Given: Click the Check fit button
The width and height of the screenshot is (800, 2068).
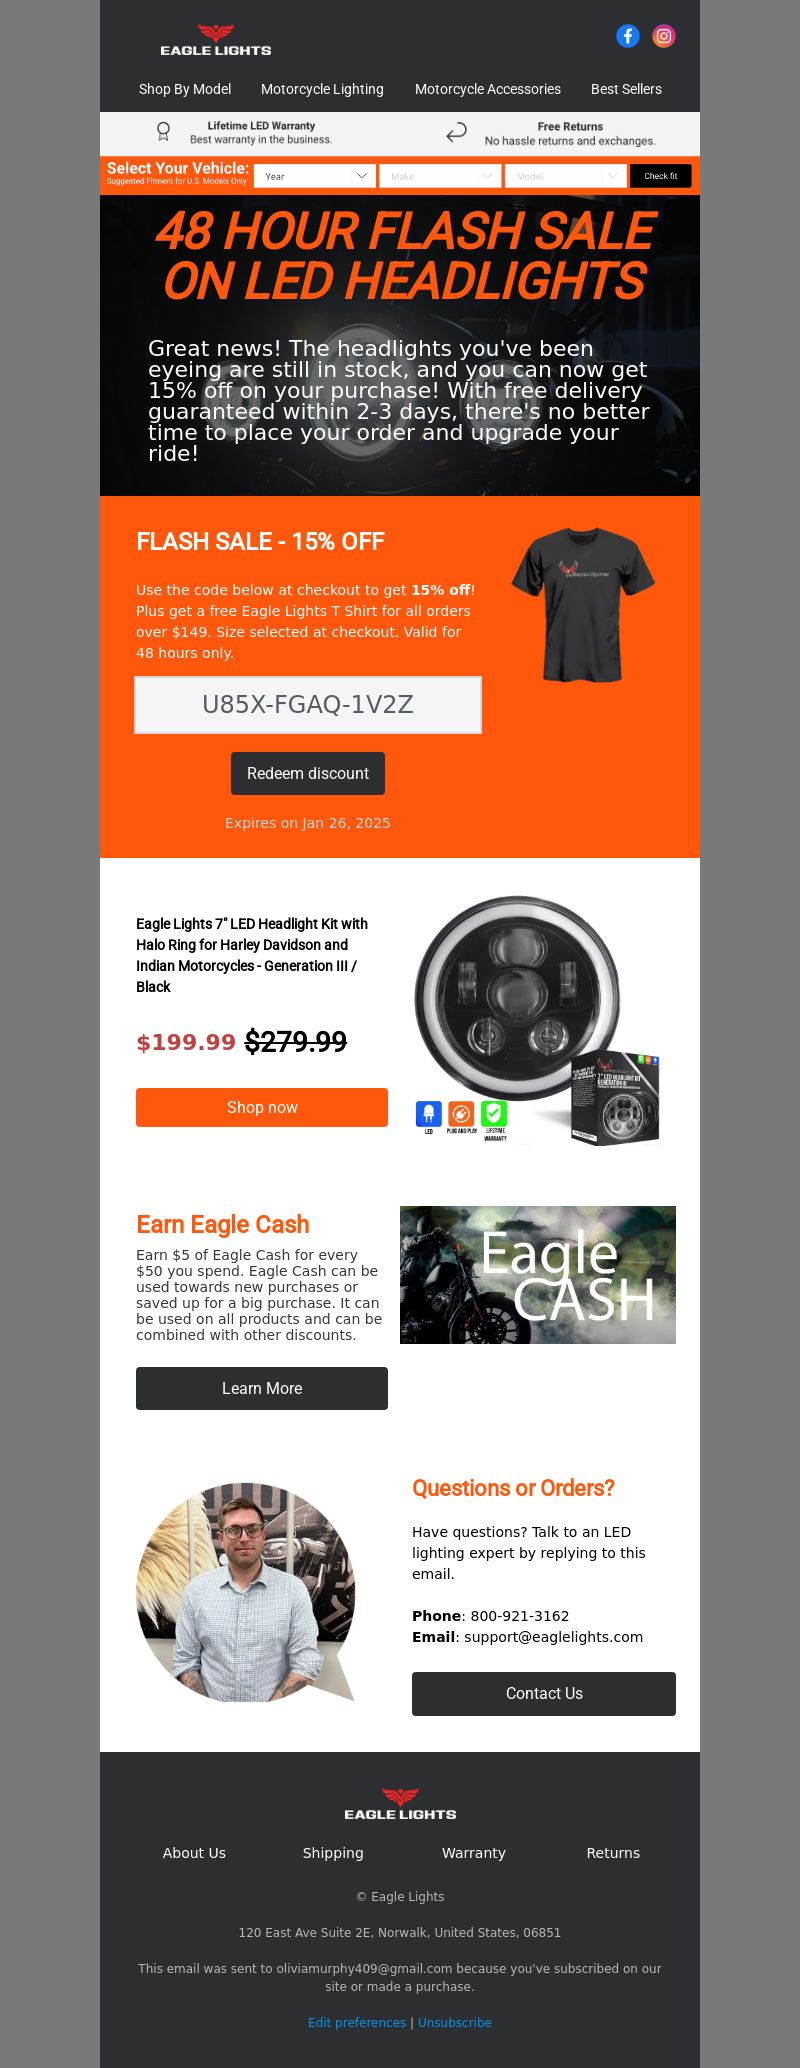Looking at the screenshot, I should pos(660,176).
